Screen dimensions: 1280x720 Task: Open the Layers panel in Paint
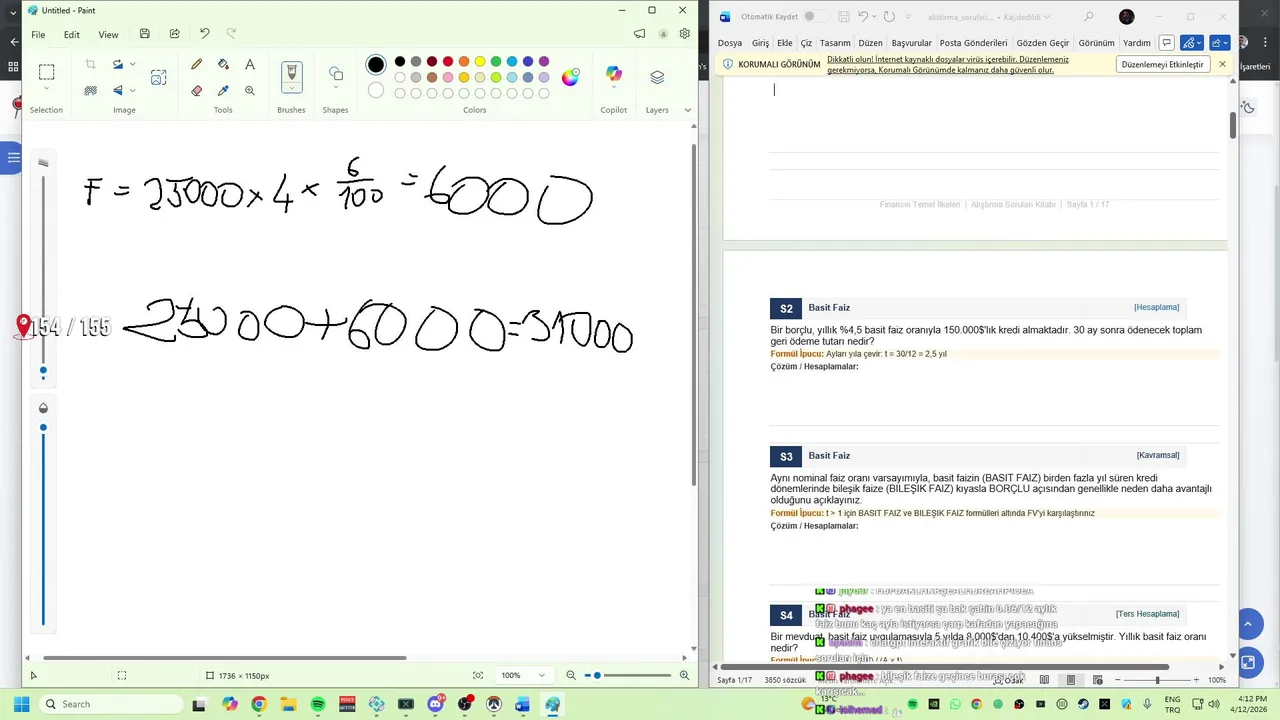657,77
